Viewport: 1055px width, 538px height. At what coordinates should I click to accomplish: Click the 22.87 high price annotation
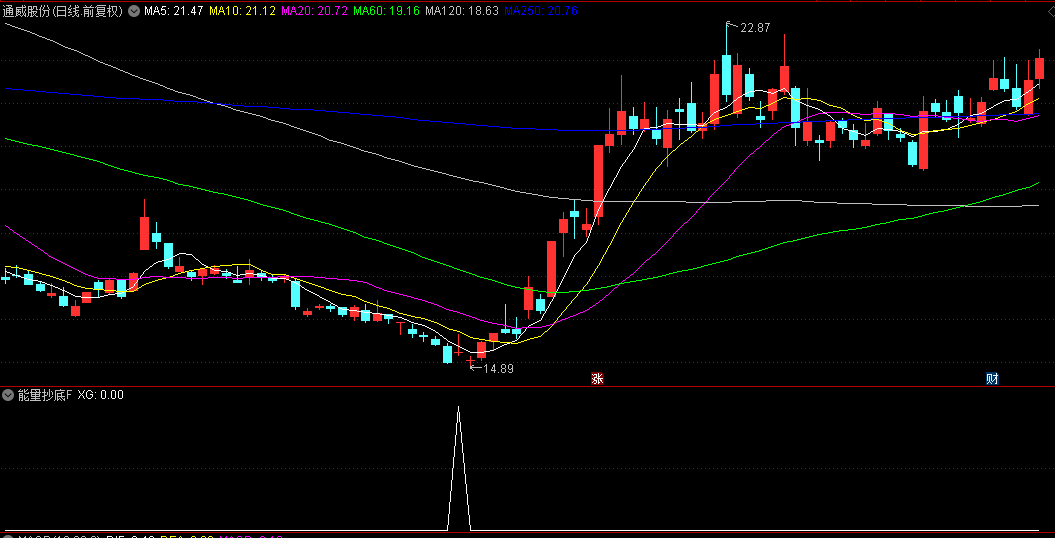[x=754, y=28]
